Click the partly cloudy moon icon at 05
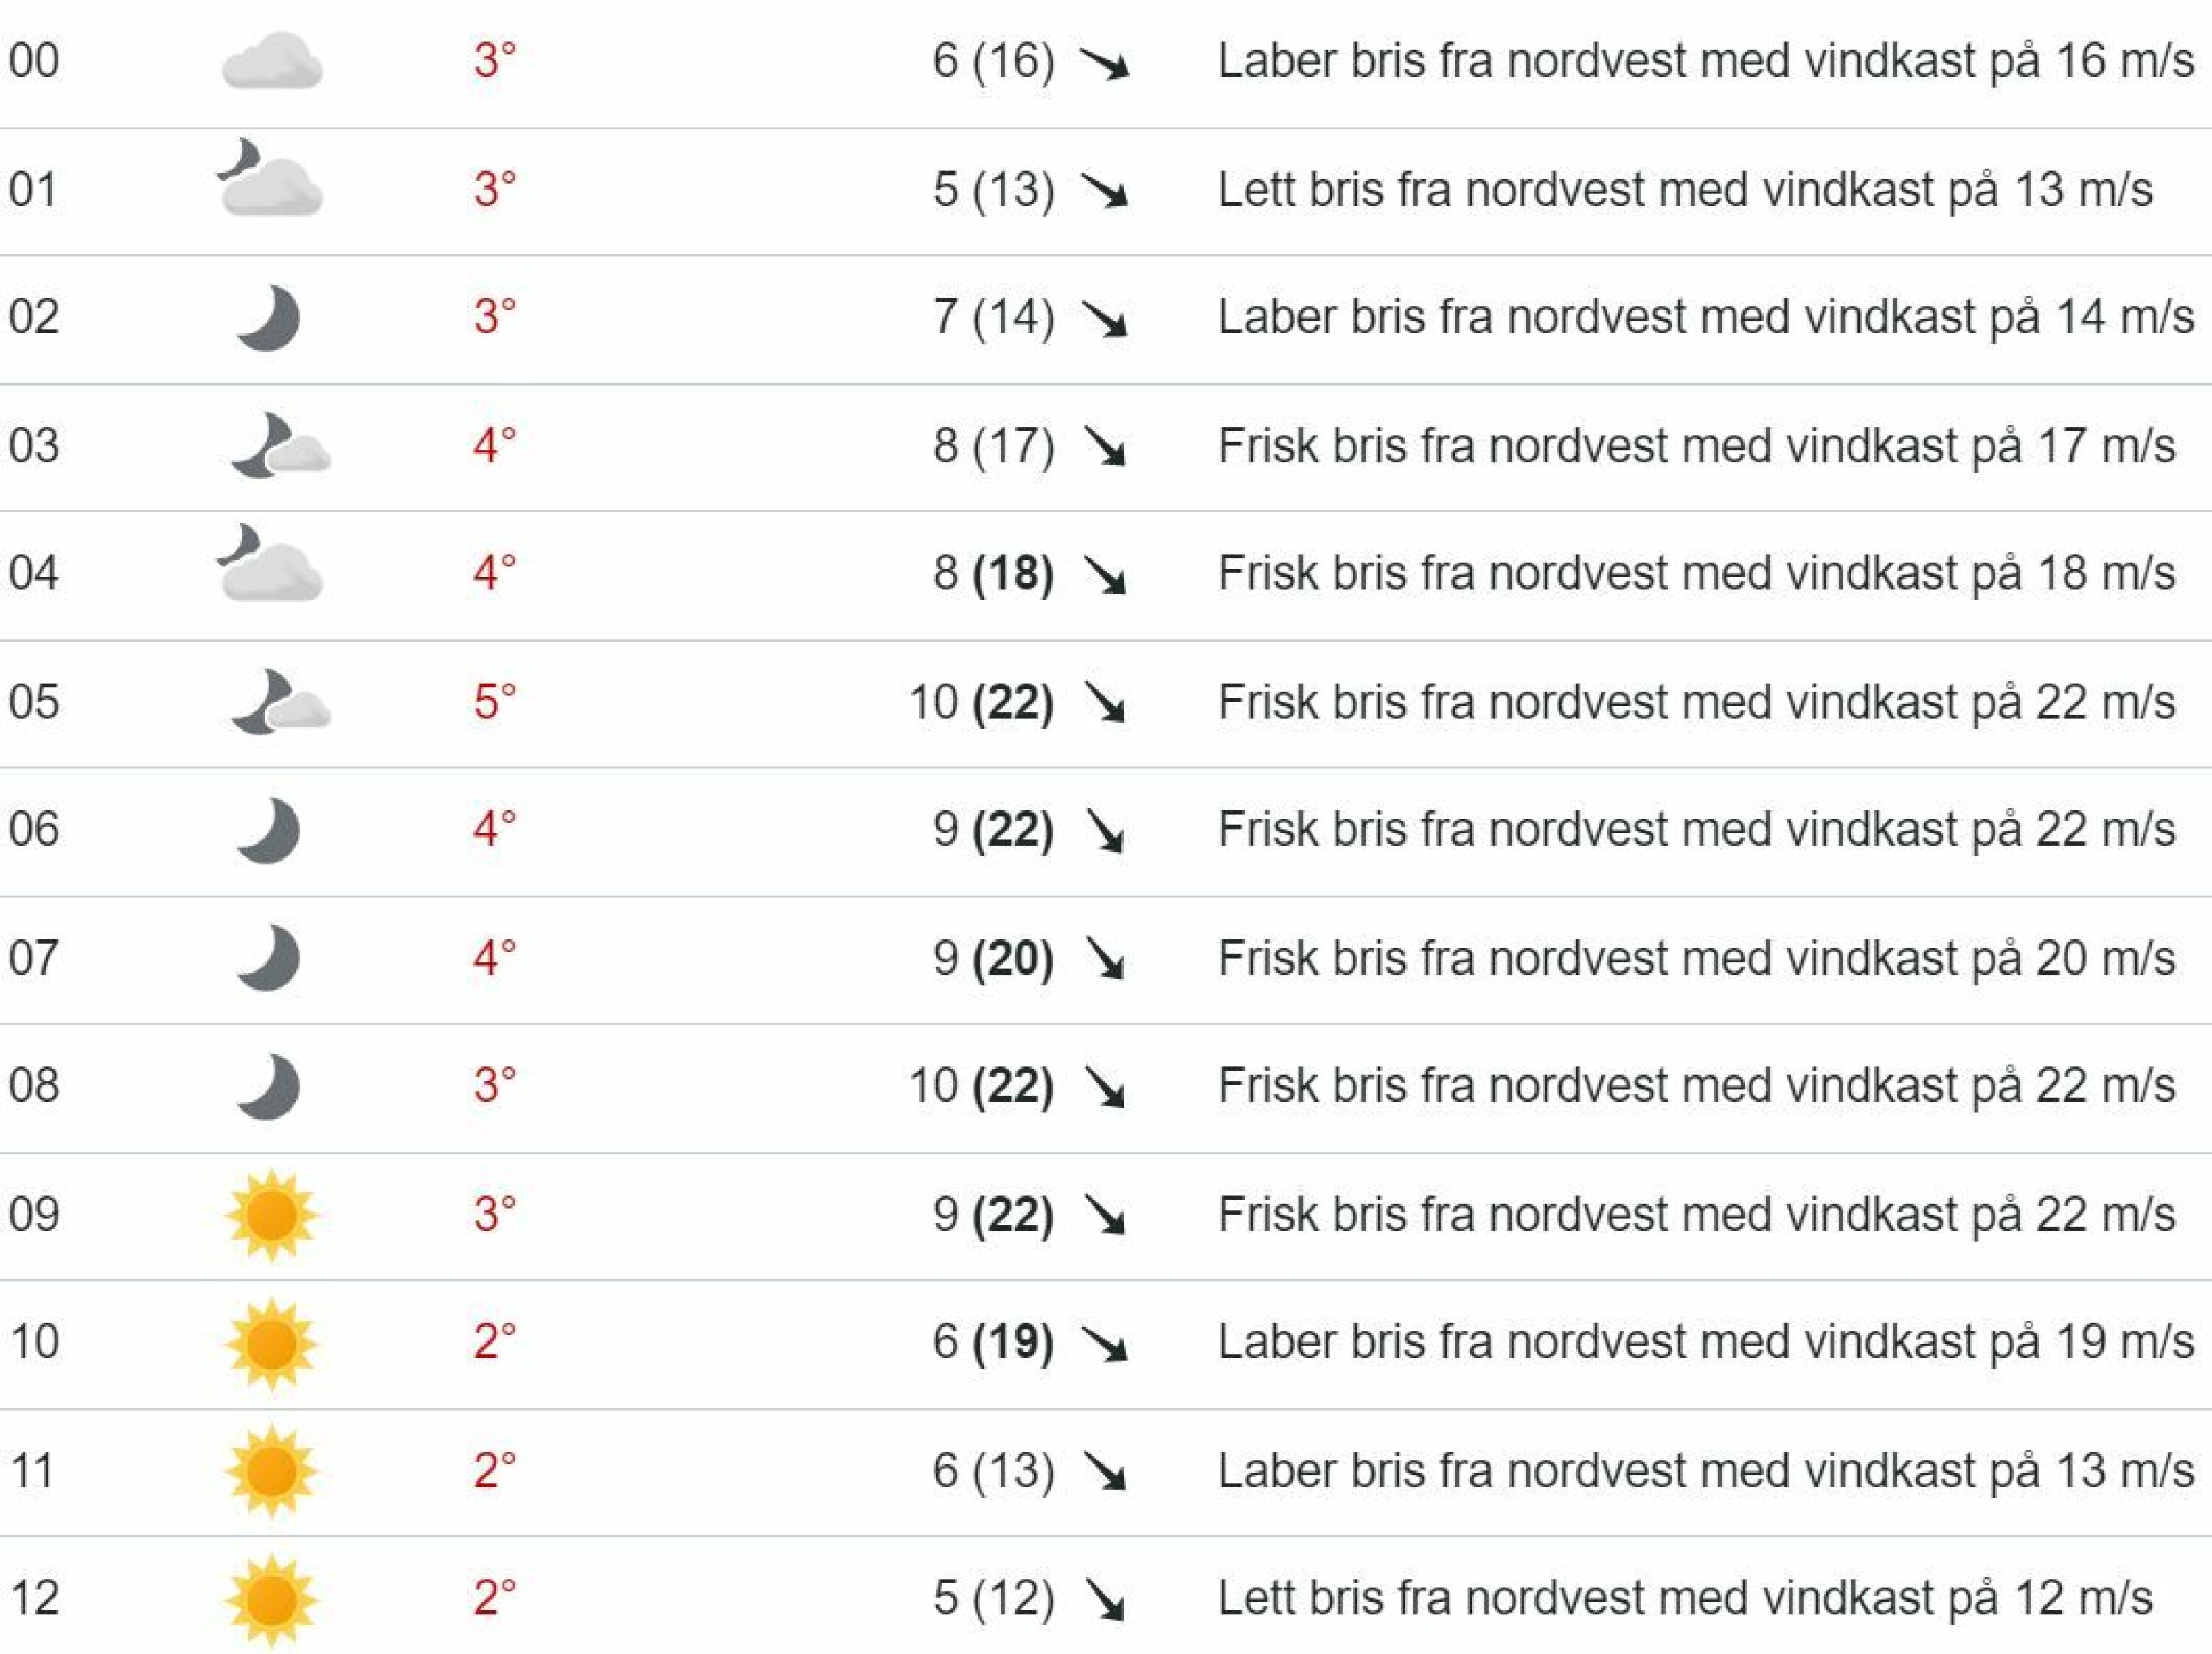This screenshot has height=1654, width=2212. coord(280,701)
